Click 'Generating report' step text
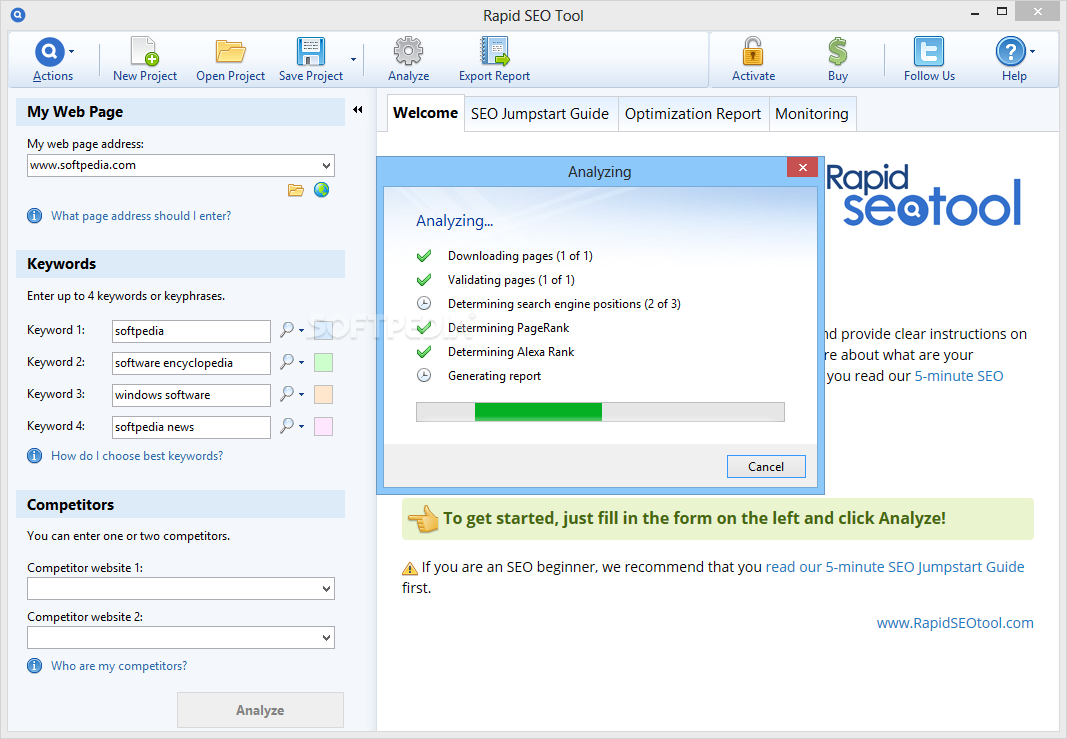1067x739 pixels. pos(494,376)
